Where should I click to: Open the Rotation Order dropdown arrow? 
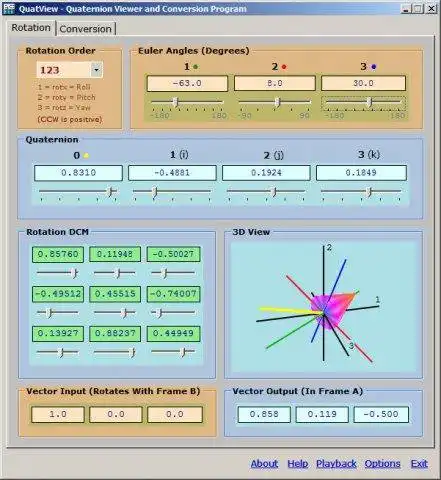96,70
